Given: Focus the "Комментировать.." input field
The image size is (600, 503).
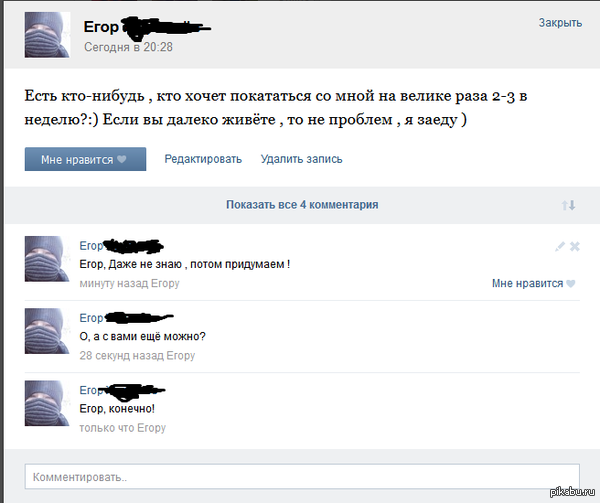Looking at the screenshot, I should tap(302, 477).
